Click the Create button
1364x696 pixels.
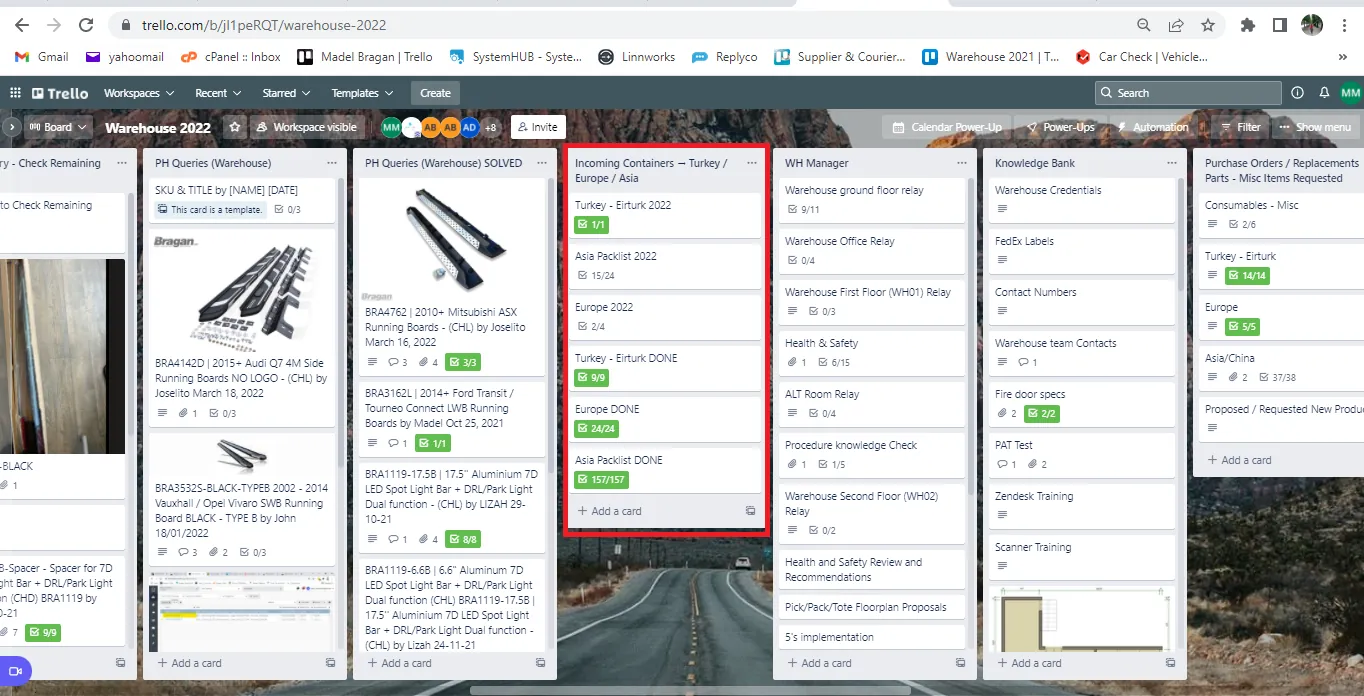pos(435,93)
